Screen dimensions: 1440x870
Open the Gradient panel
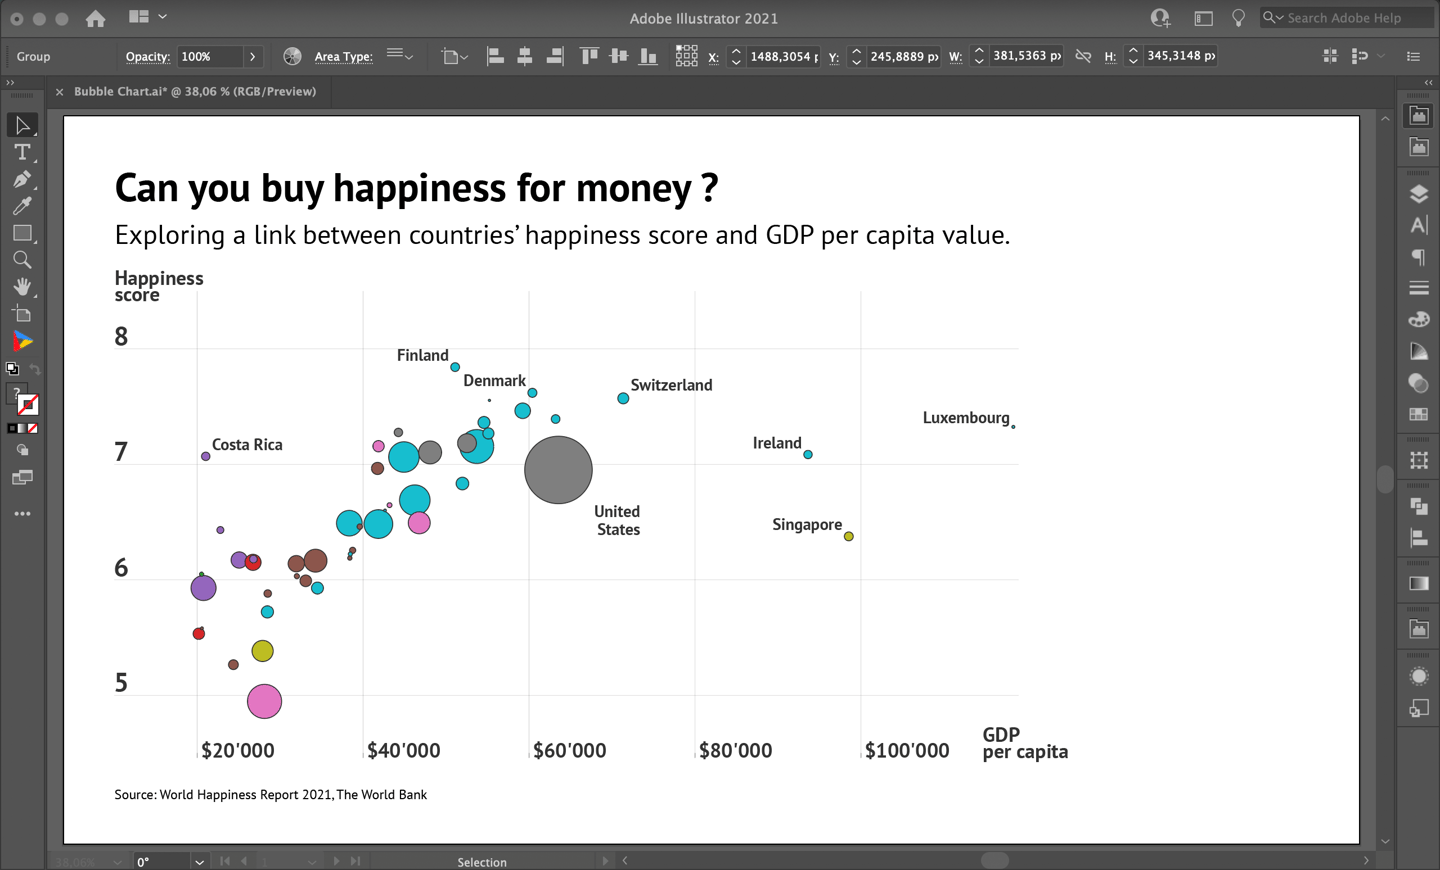(x=1419, y=350)
